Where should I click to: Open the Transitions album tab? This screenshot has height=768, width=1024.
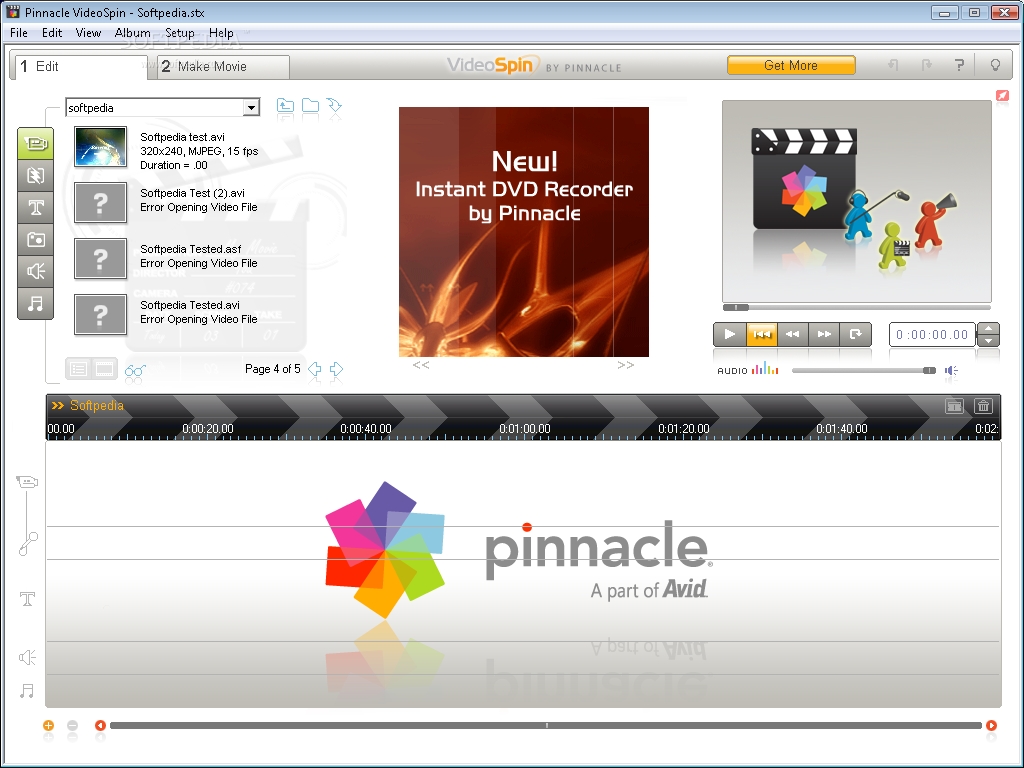[35, 175]
